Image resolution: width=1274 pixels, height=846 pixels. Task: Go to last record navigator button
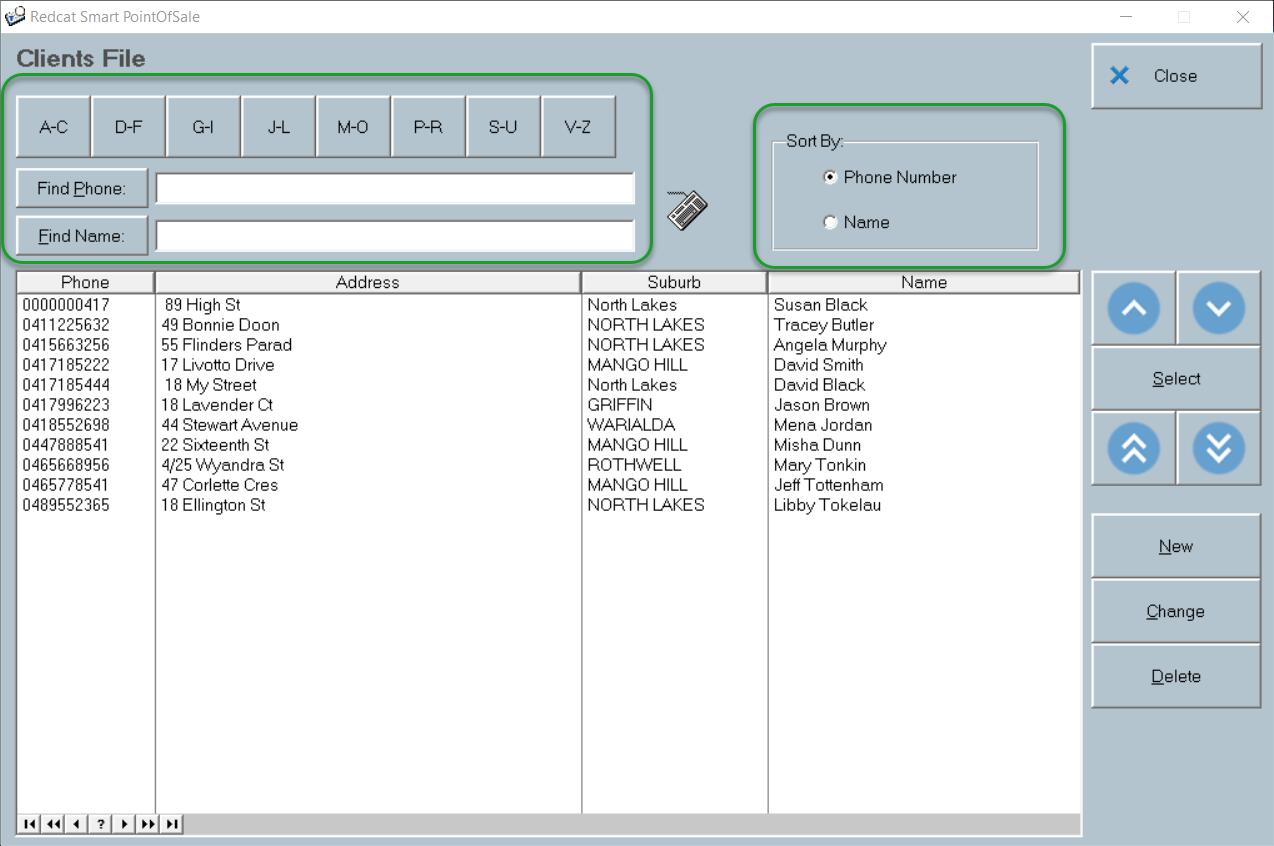pos(172,824)
